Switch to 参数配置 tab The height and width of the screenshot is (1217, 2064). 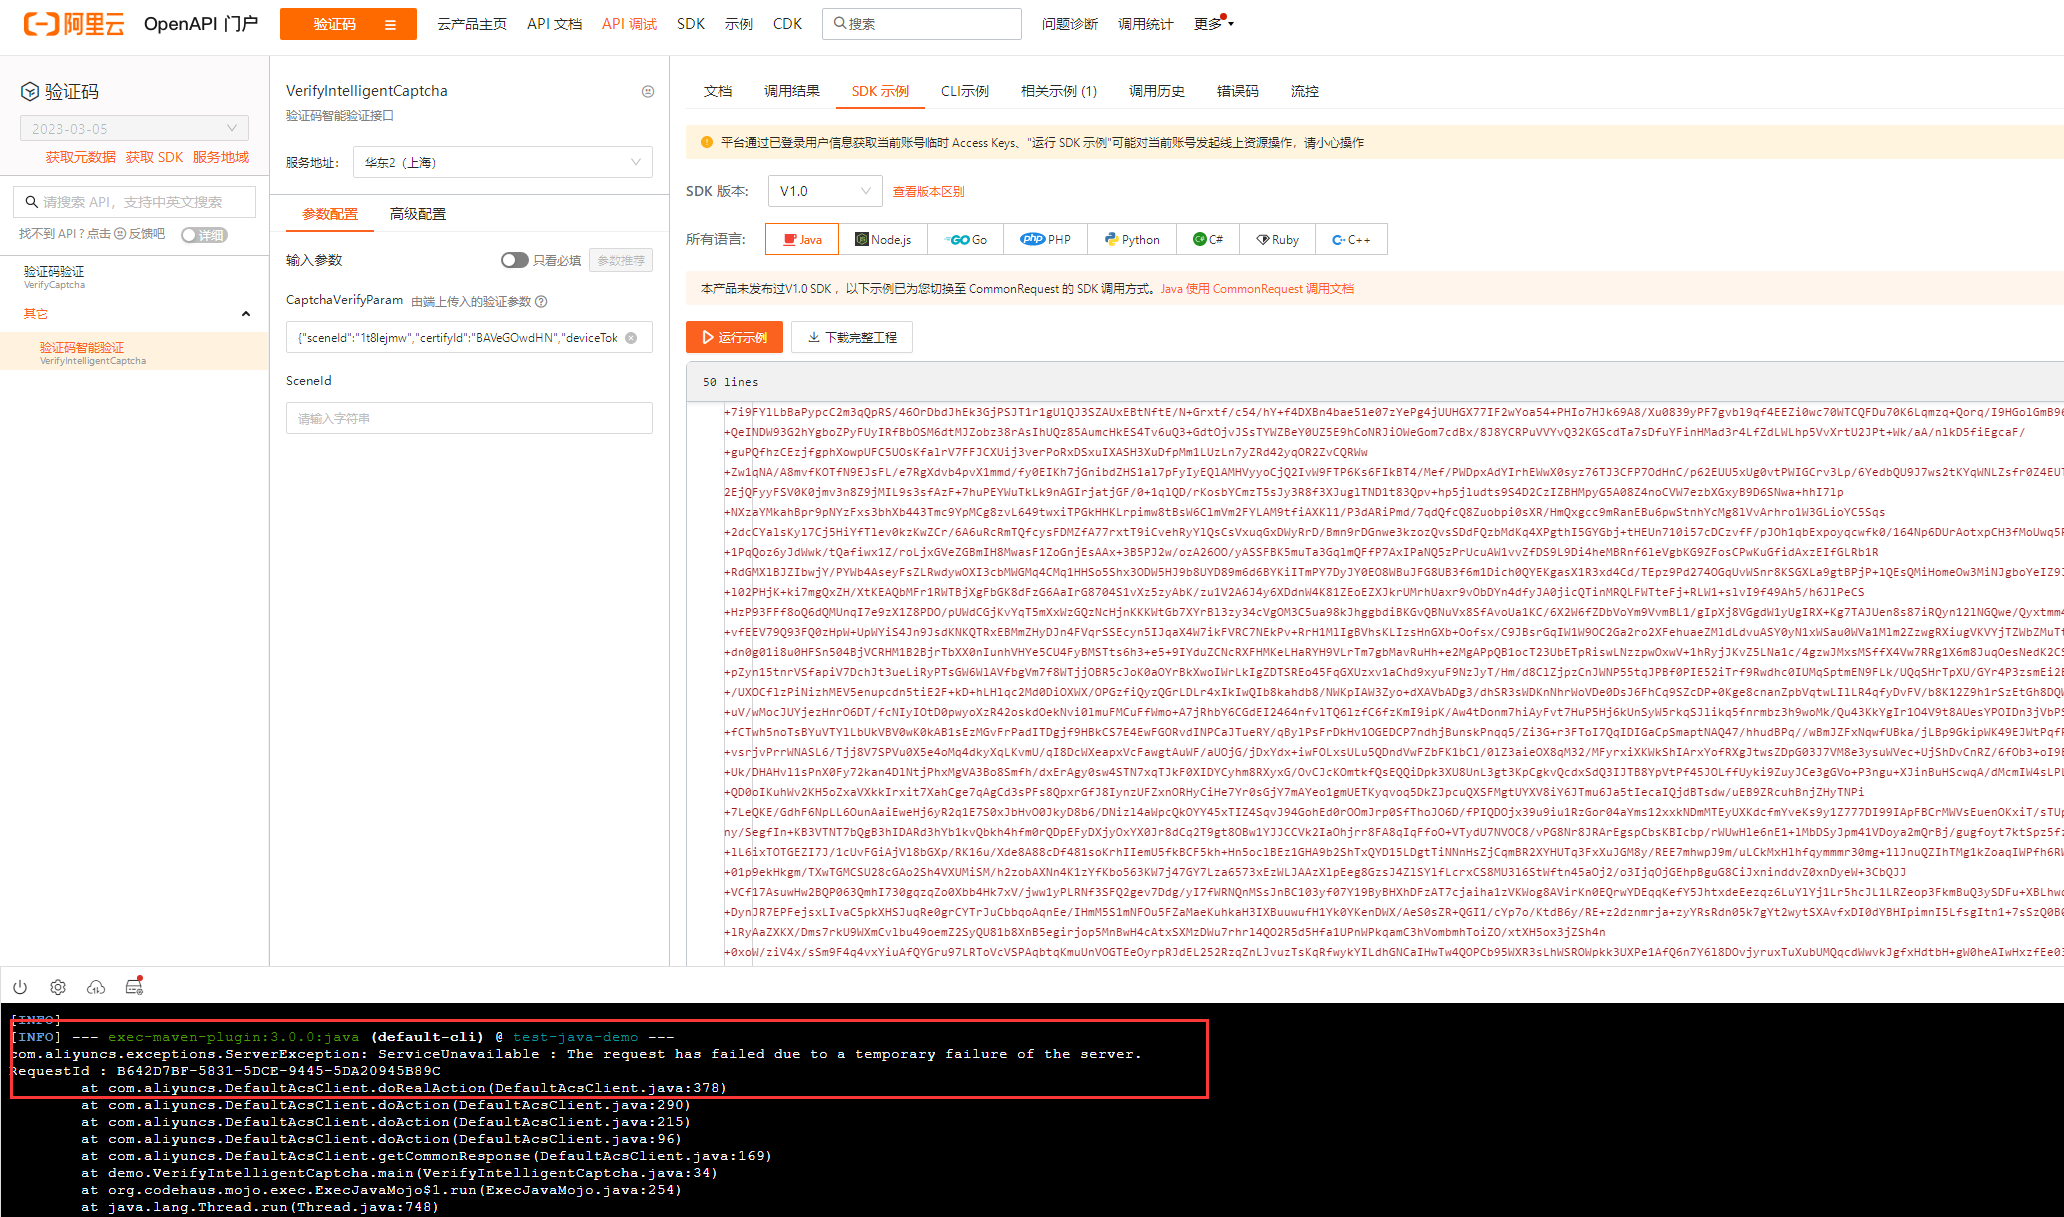[330, 214]
